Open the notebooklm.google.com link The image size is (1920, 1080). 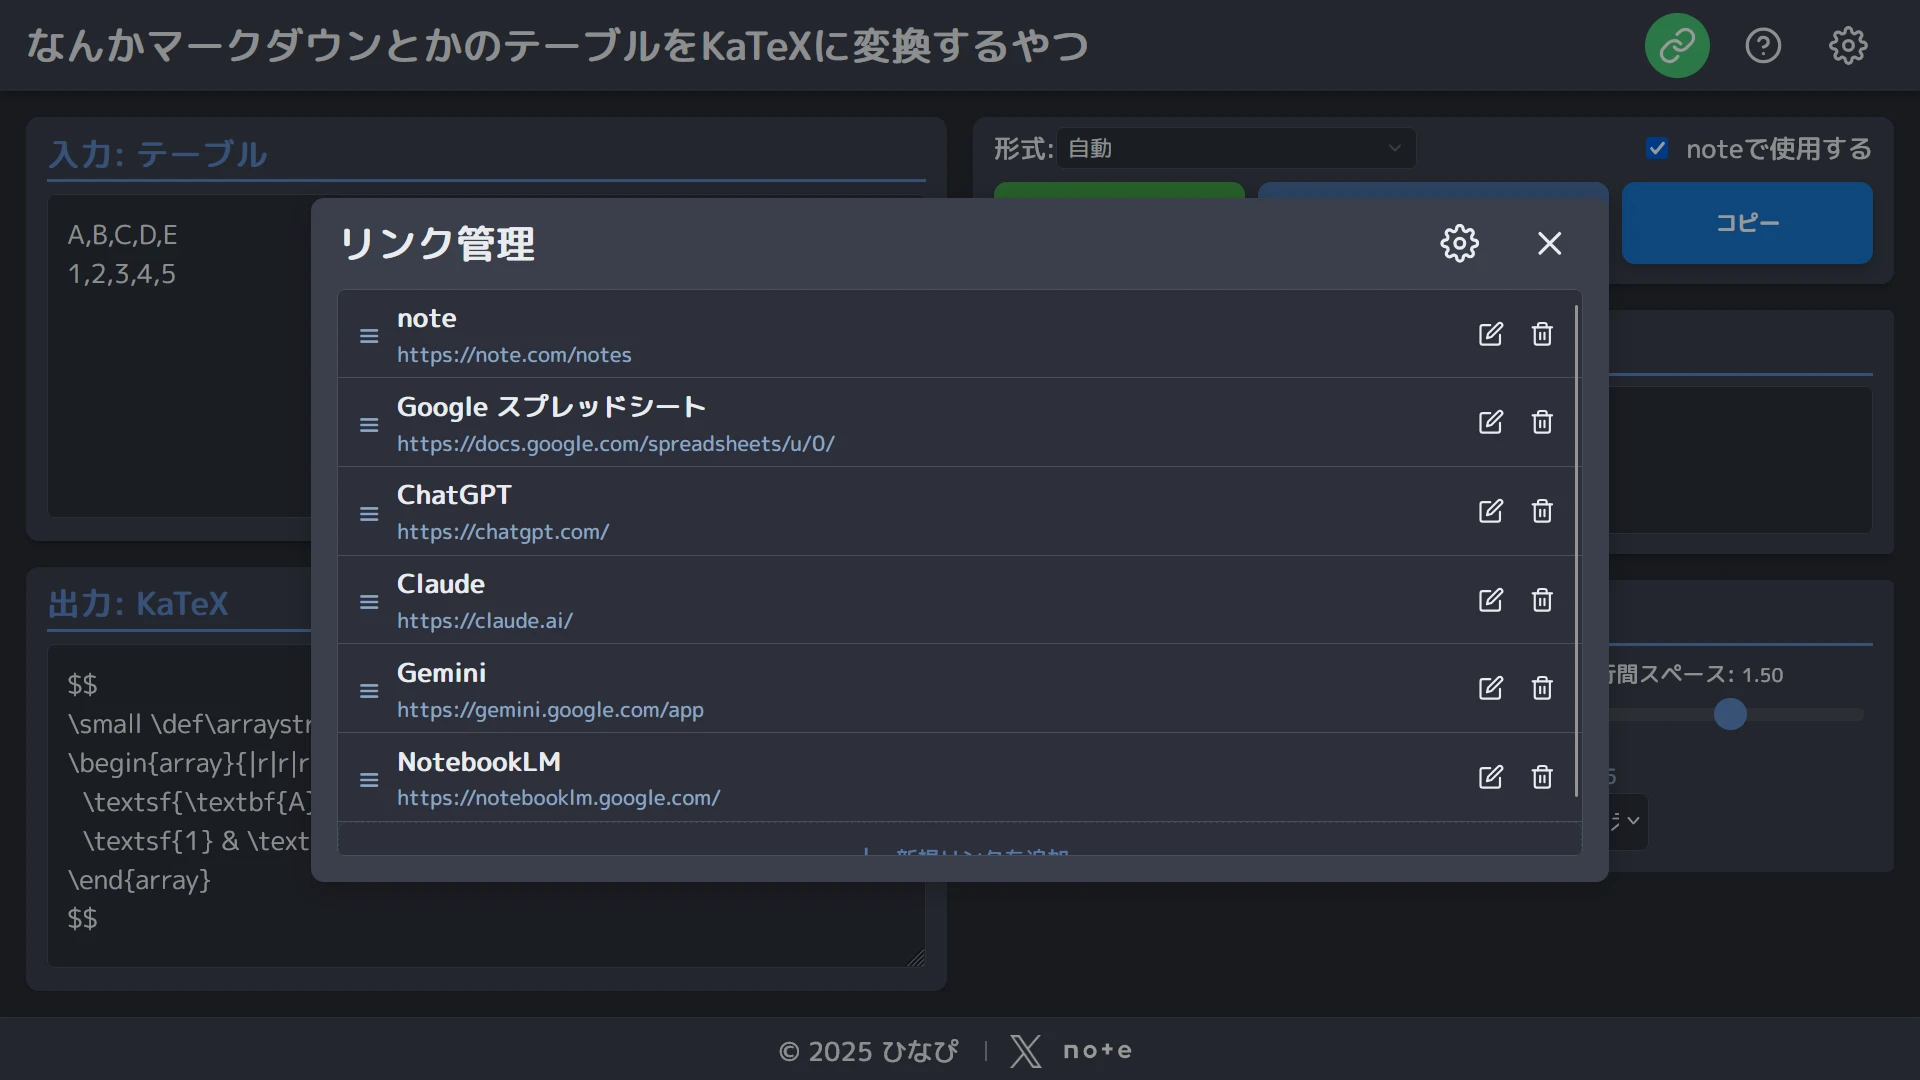click(559, 798)
